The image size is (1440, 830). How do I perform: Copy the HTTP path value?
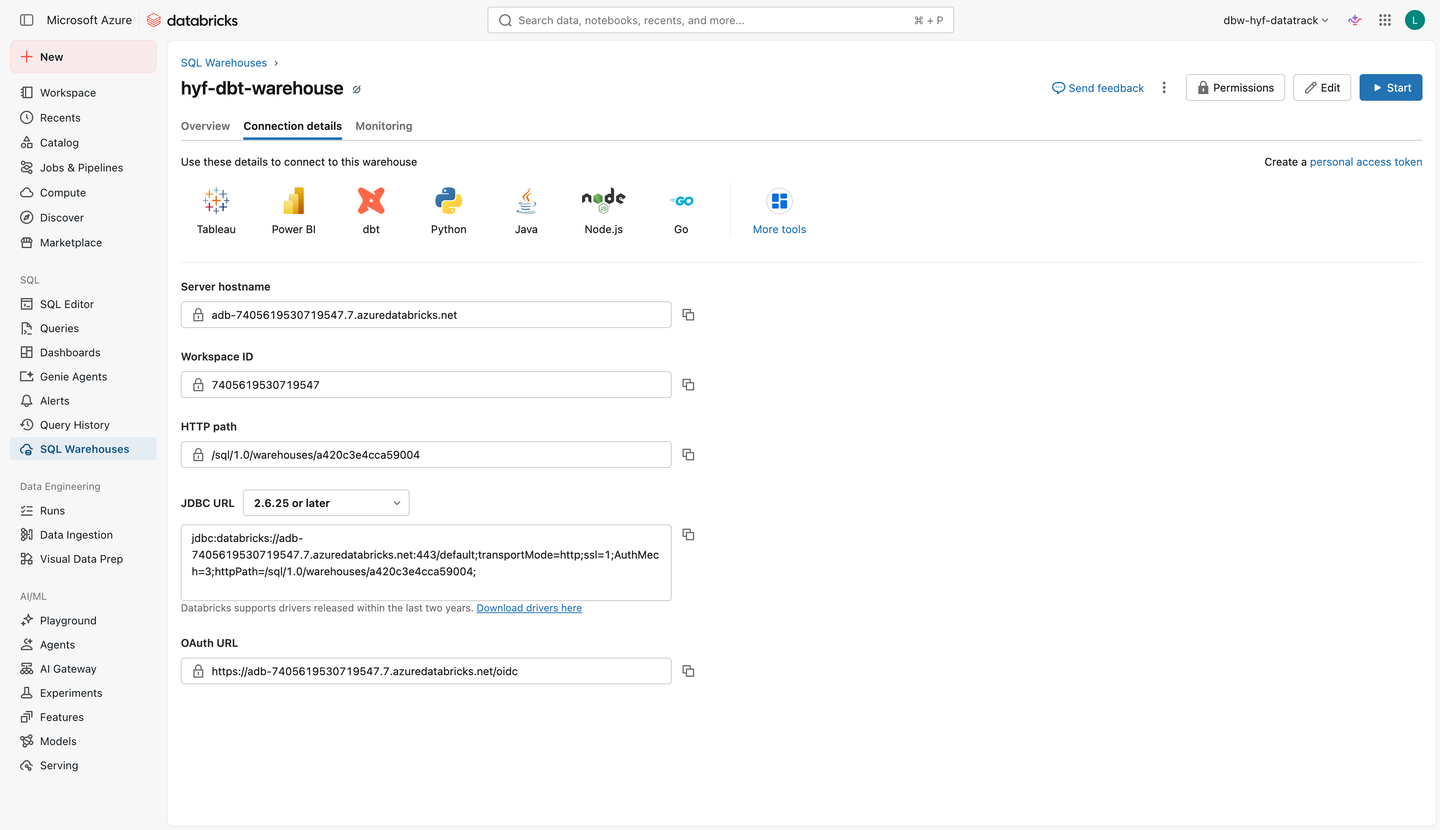click(x=688, y=455)
